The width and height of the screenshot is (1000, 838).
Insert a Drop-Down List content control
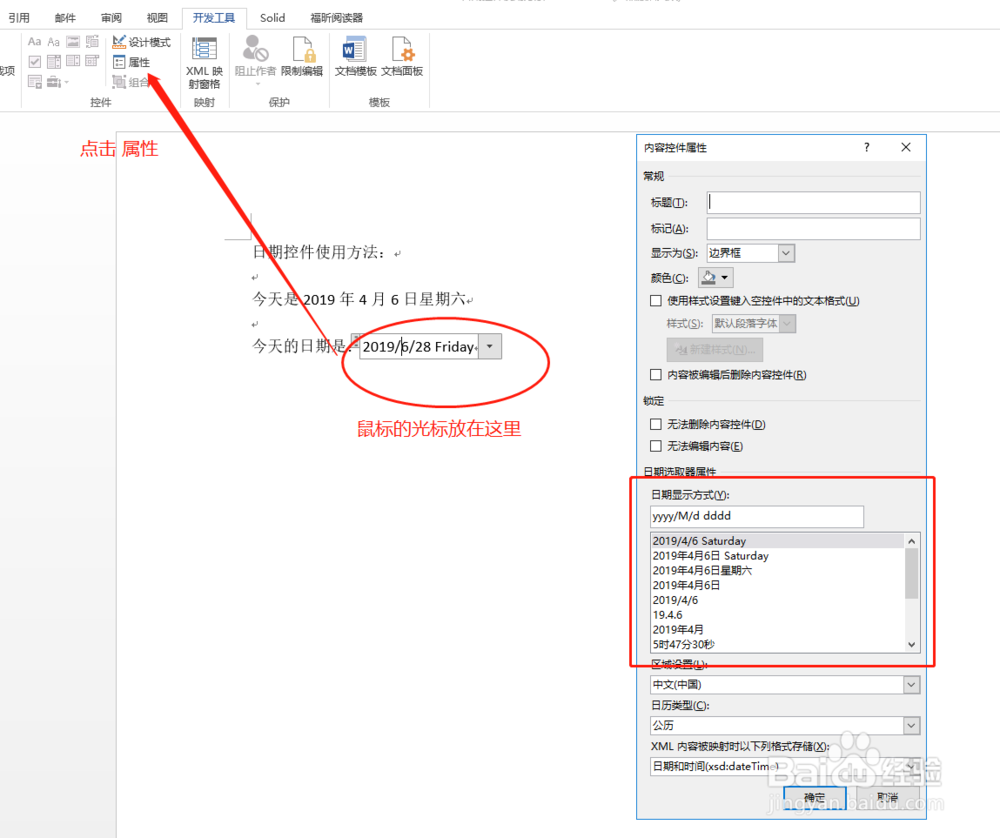[73, 62]
